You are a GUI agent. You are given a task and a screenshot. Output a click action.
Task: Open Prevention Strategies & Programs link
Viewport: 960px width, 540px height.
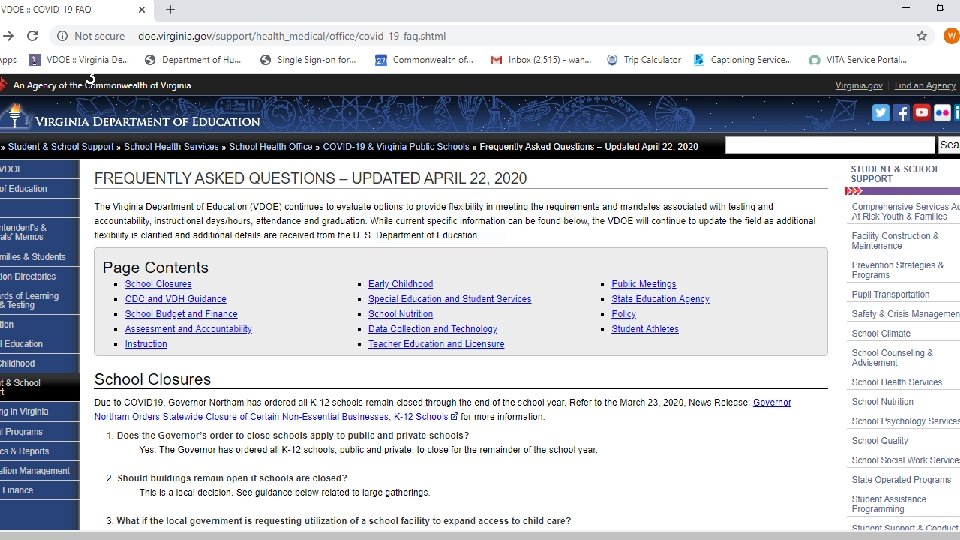897,270
